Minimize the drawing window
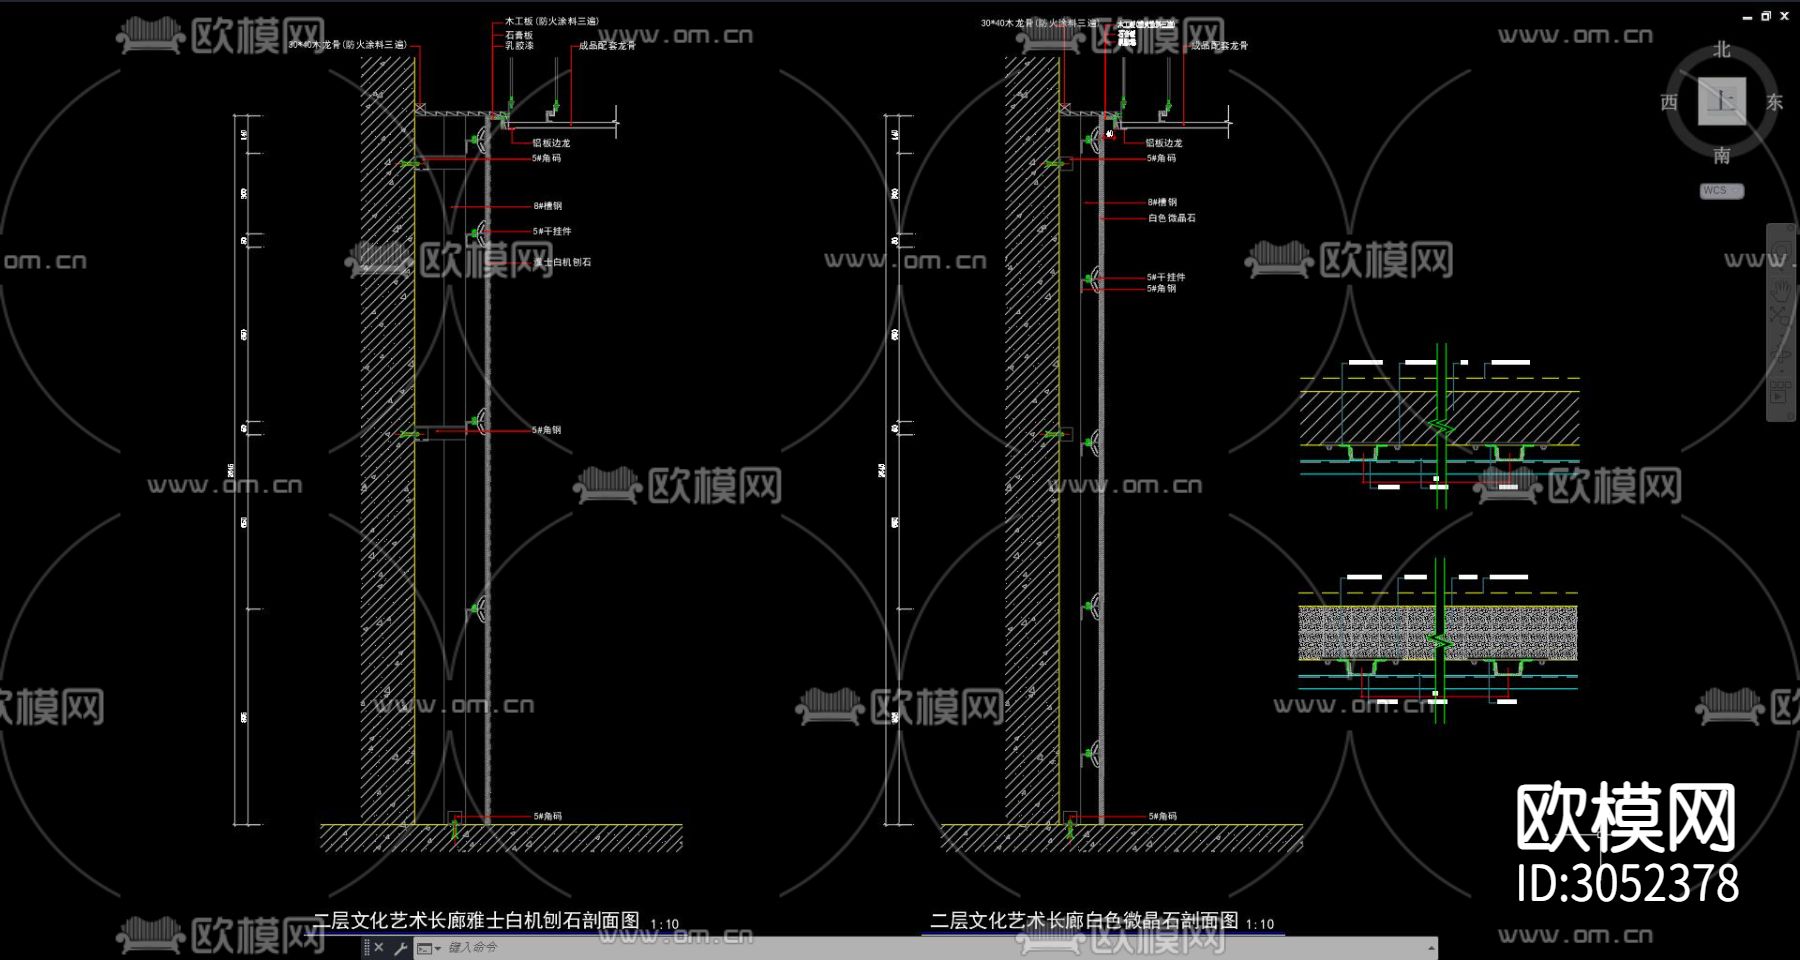Screen dimensions: 1800x960 coord(1747,17)
